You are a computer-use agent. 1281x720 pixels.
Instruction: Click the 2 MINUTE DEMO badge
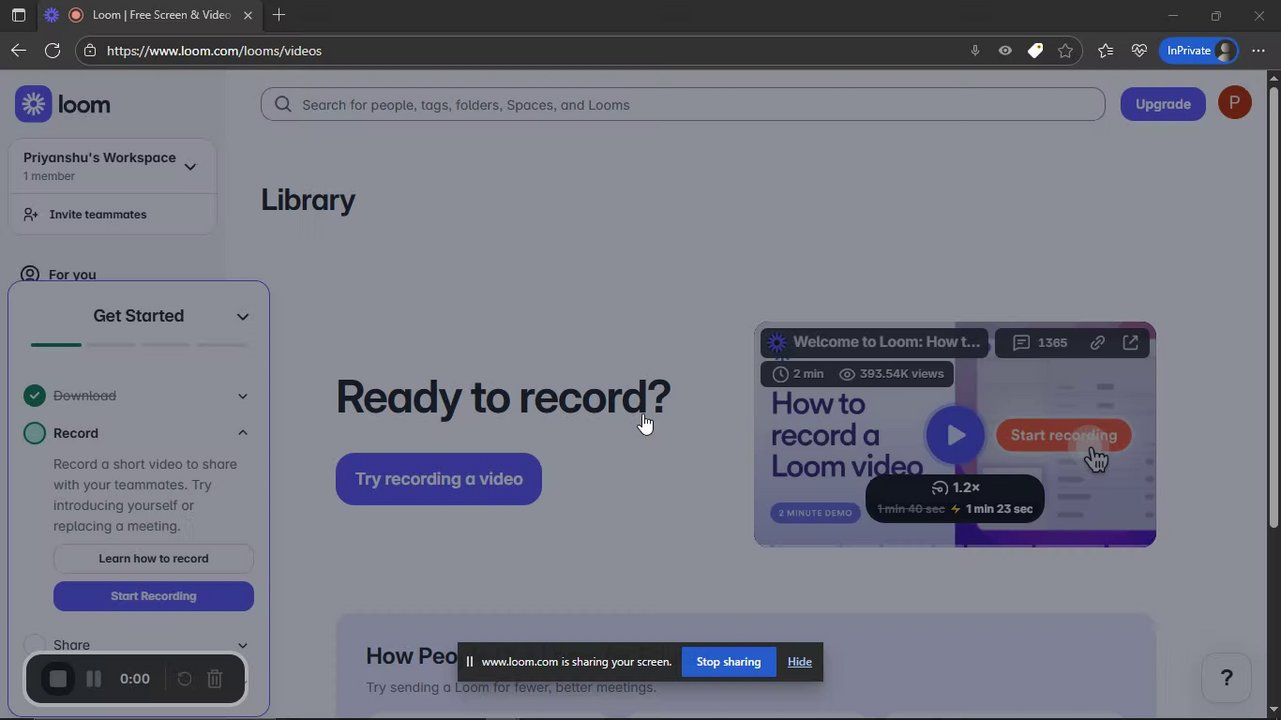pyautogui.click(x=817, y=512)
